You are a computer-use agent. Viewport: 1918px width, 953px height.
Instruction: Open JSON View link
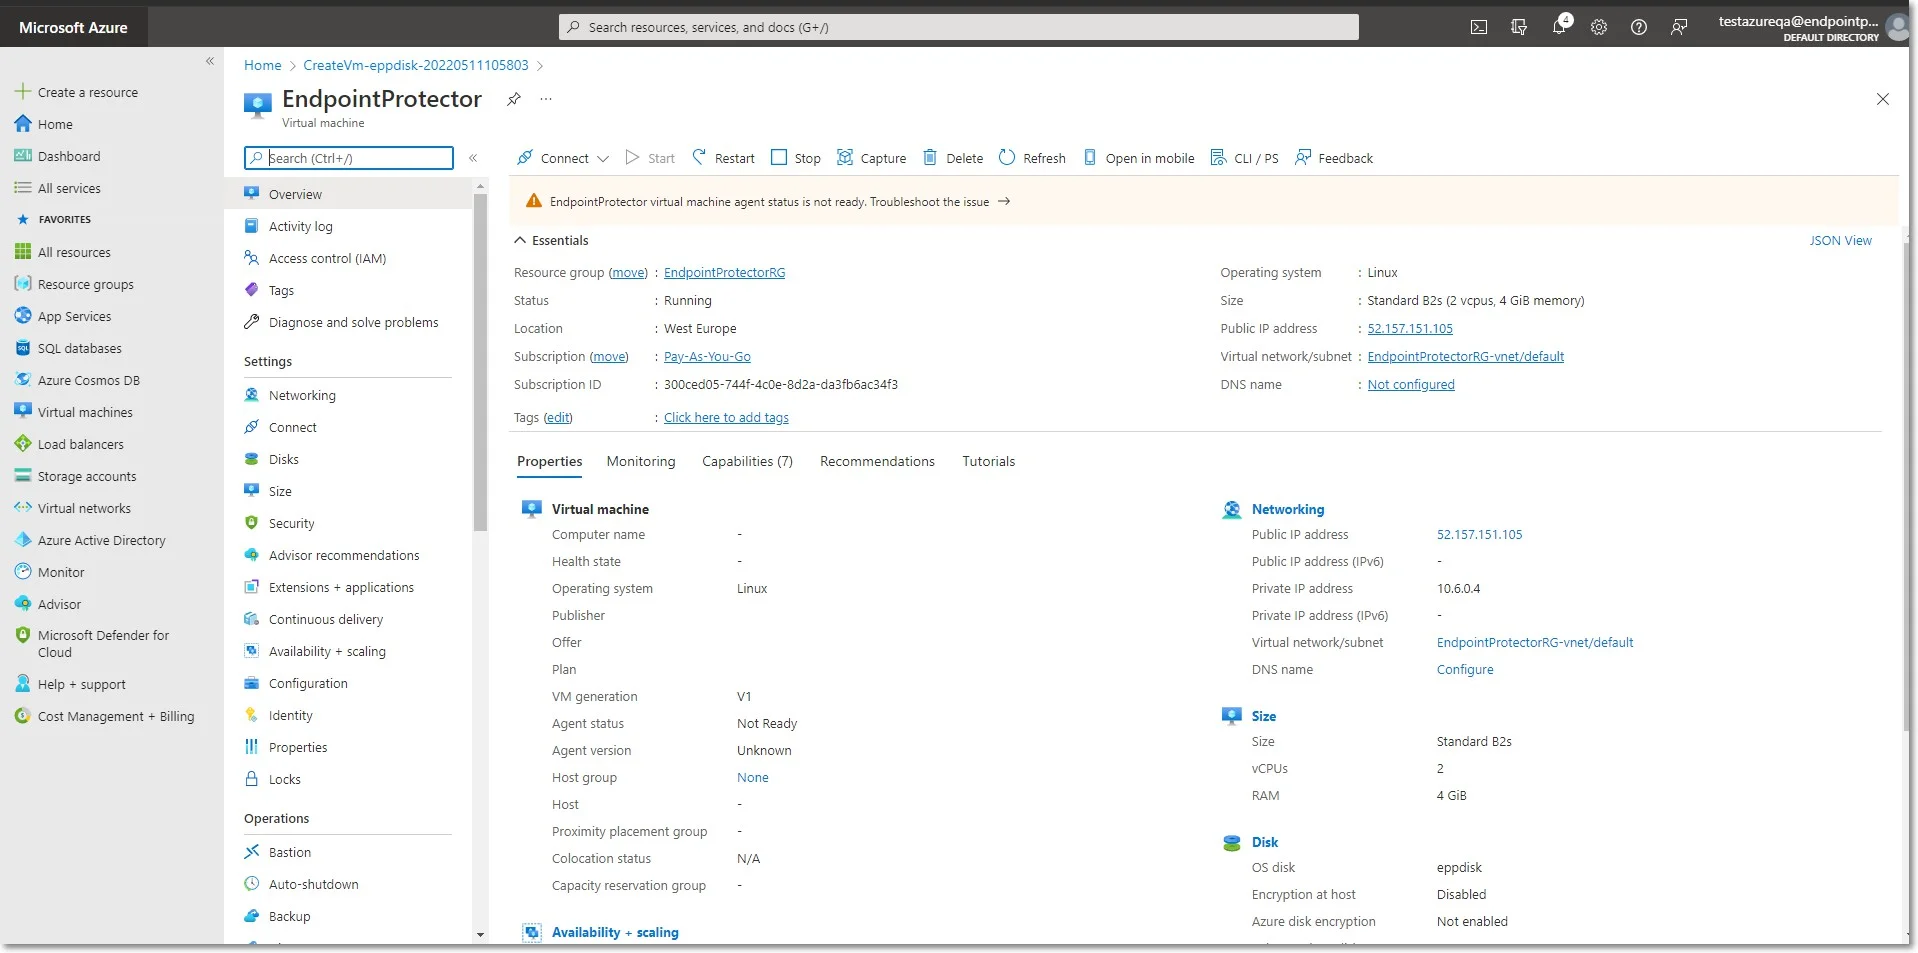(1840, 240)
